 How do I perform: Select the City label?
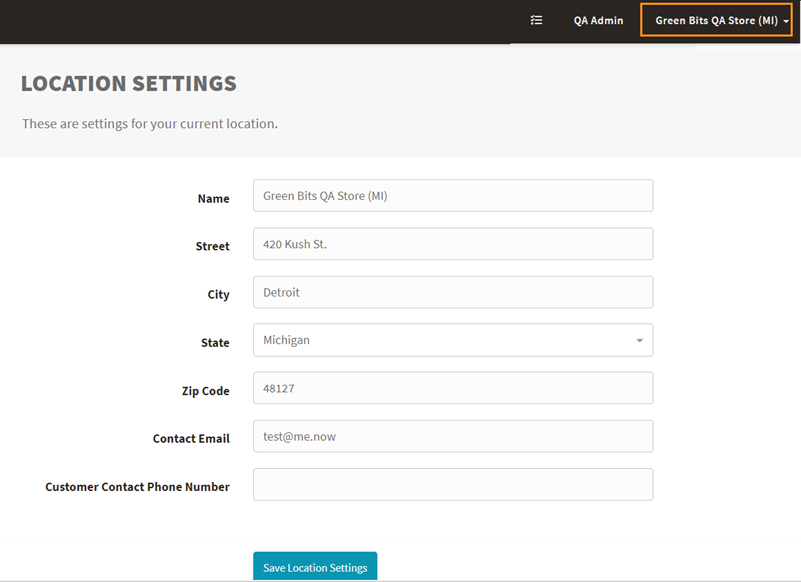(218, 295)
